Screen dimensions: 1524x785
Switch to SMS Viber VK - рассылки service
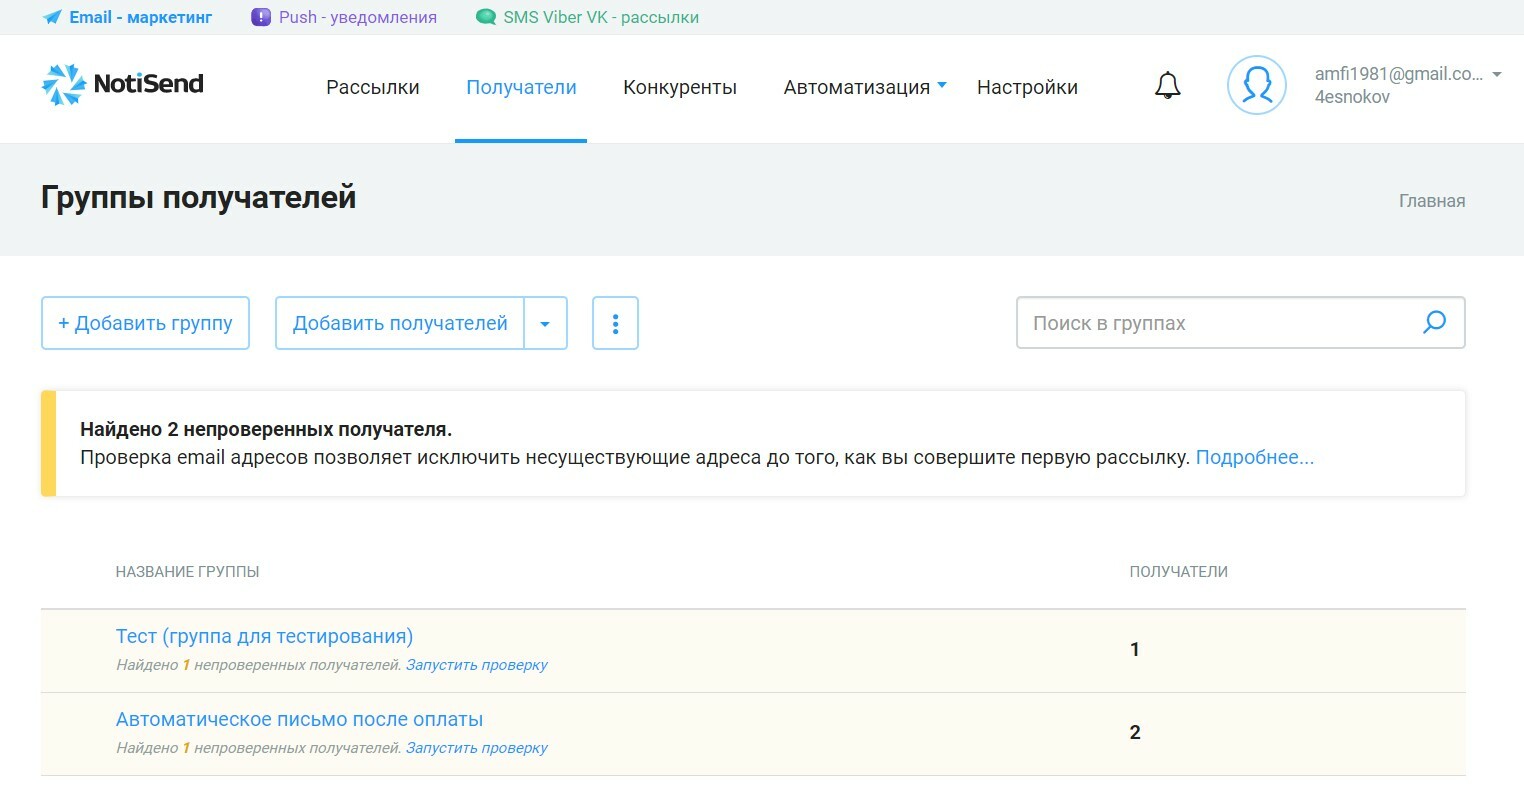[x=588, y=17]
